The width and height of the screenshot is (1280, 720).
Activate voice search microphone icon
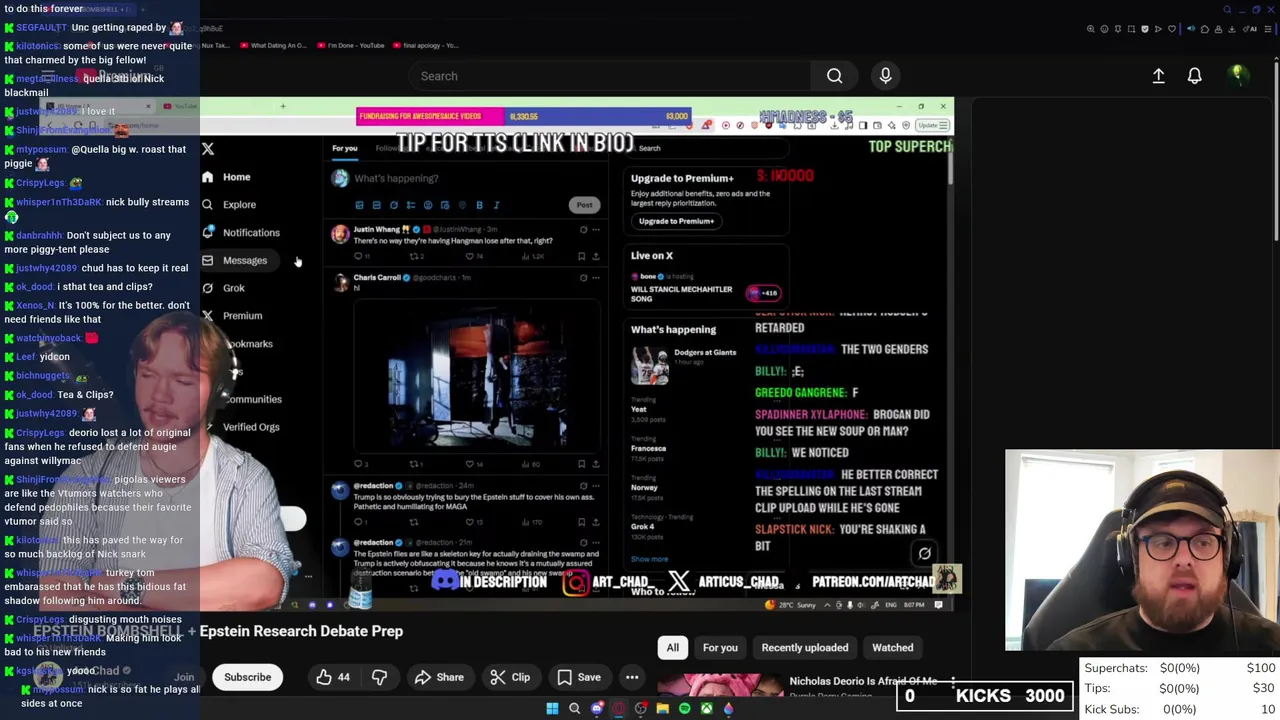coord(885,76)
